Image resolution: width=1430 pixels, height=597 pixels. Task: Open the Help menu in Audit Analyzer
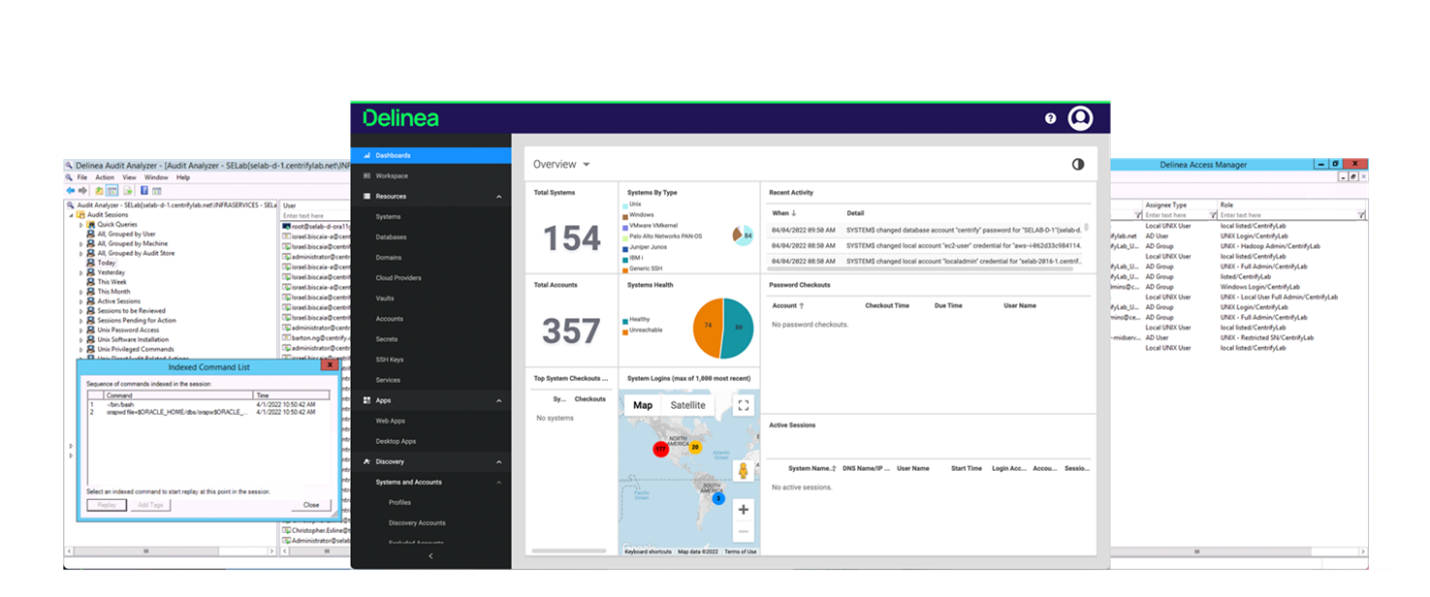coord(183,177)
